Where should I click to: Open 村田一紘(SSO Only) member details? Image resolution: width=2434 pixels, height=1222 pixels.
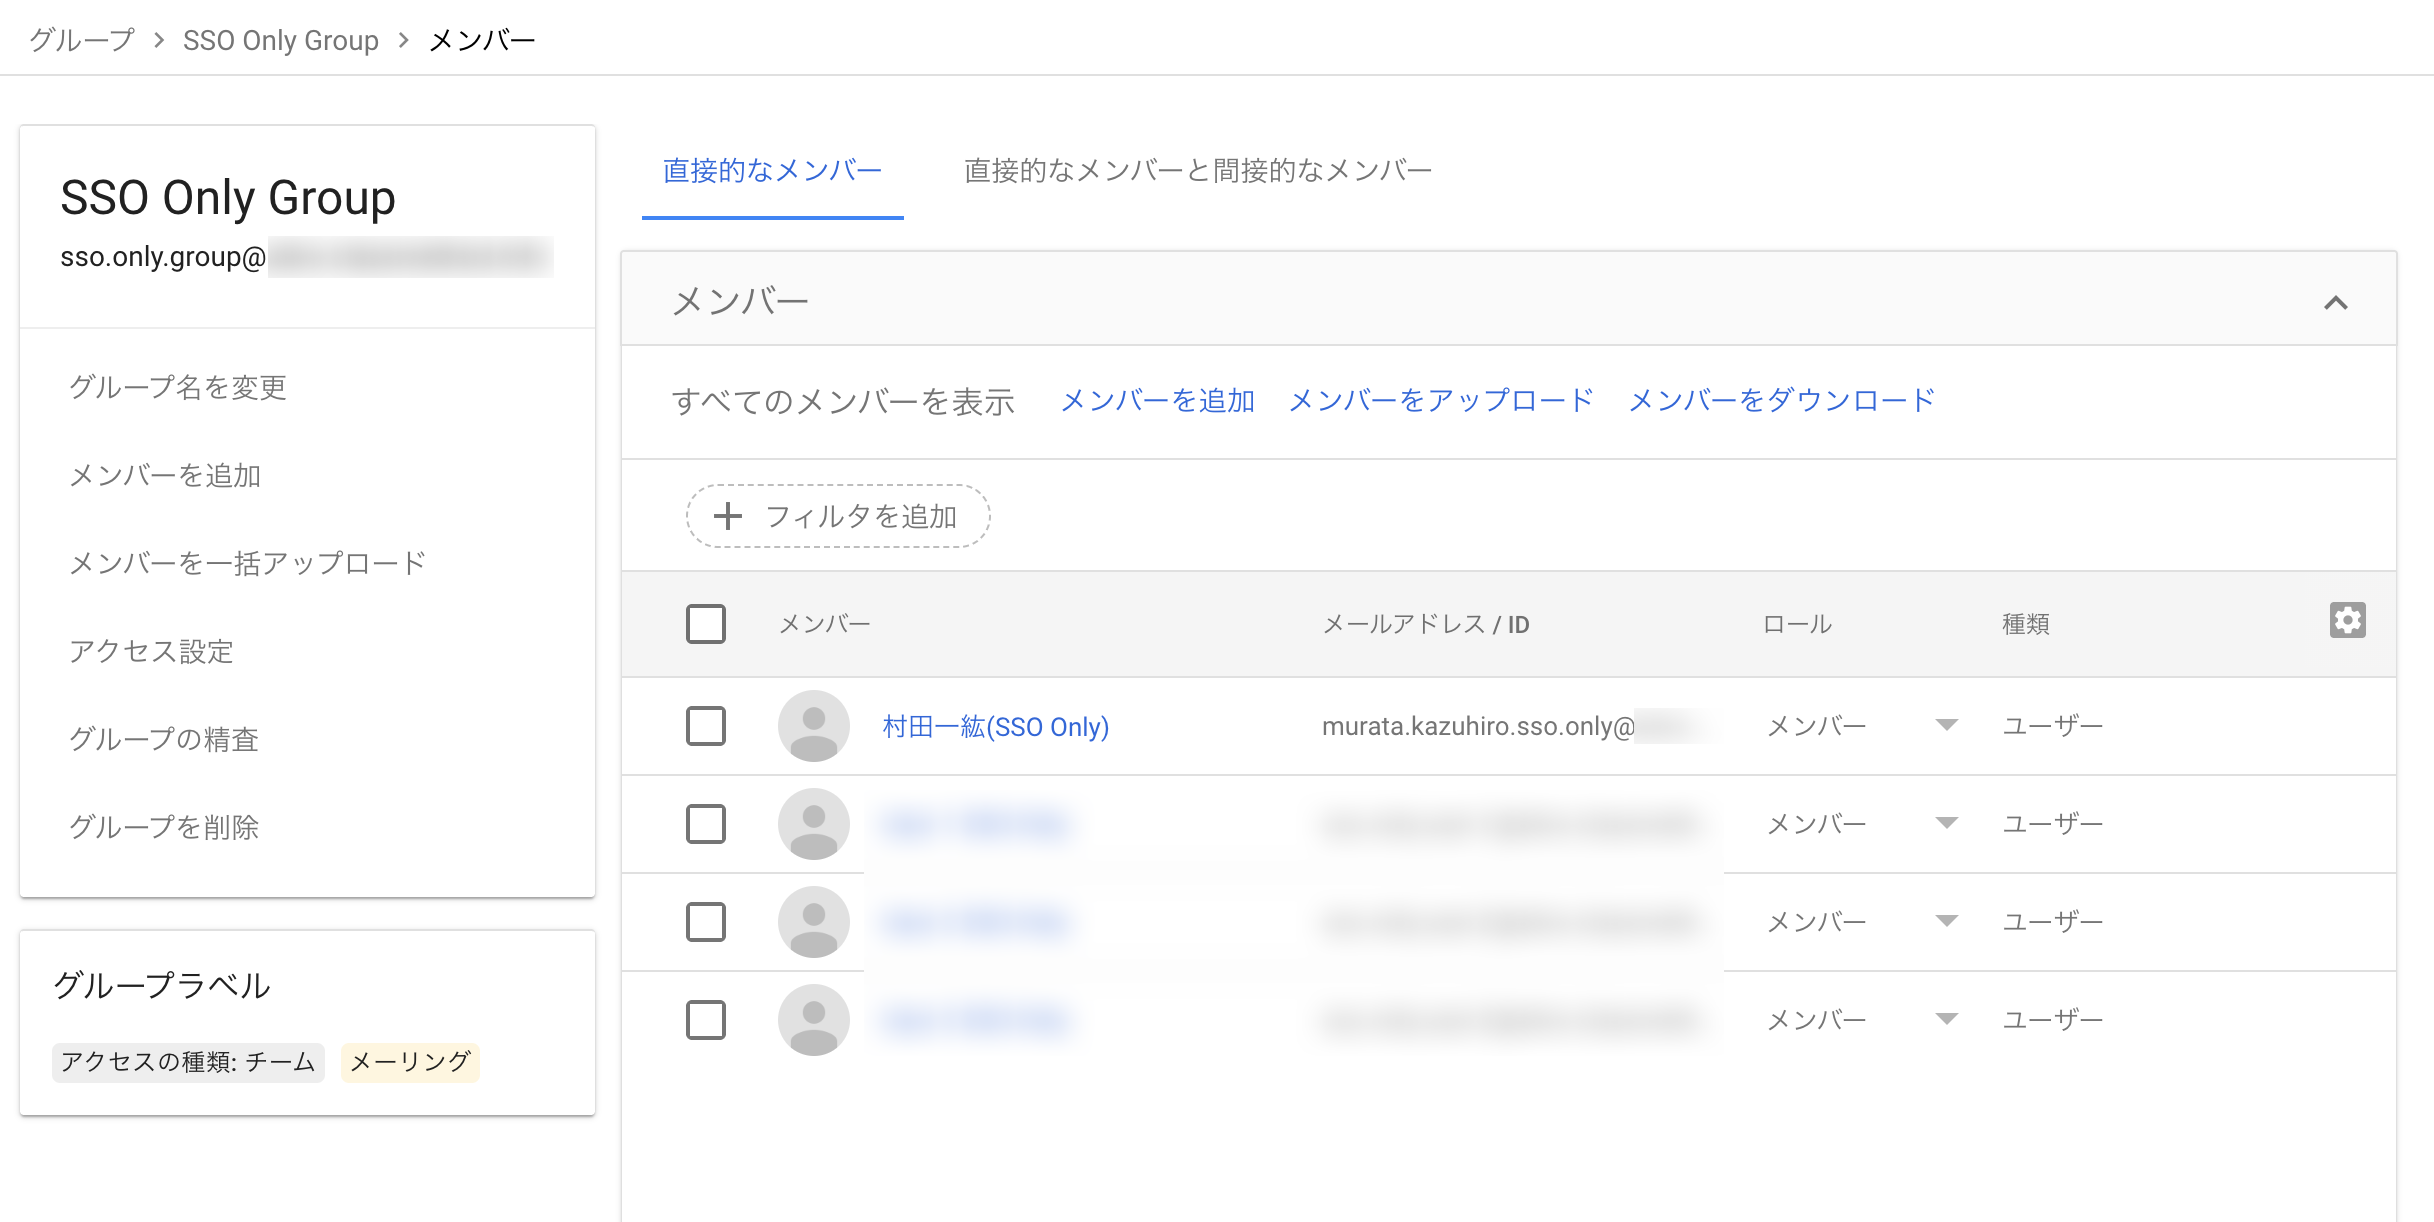pos(997,726)
